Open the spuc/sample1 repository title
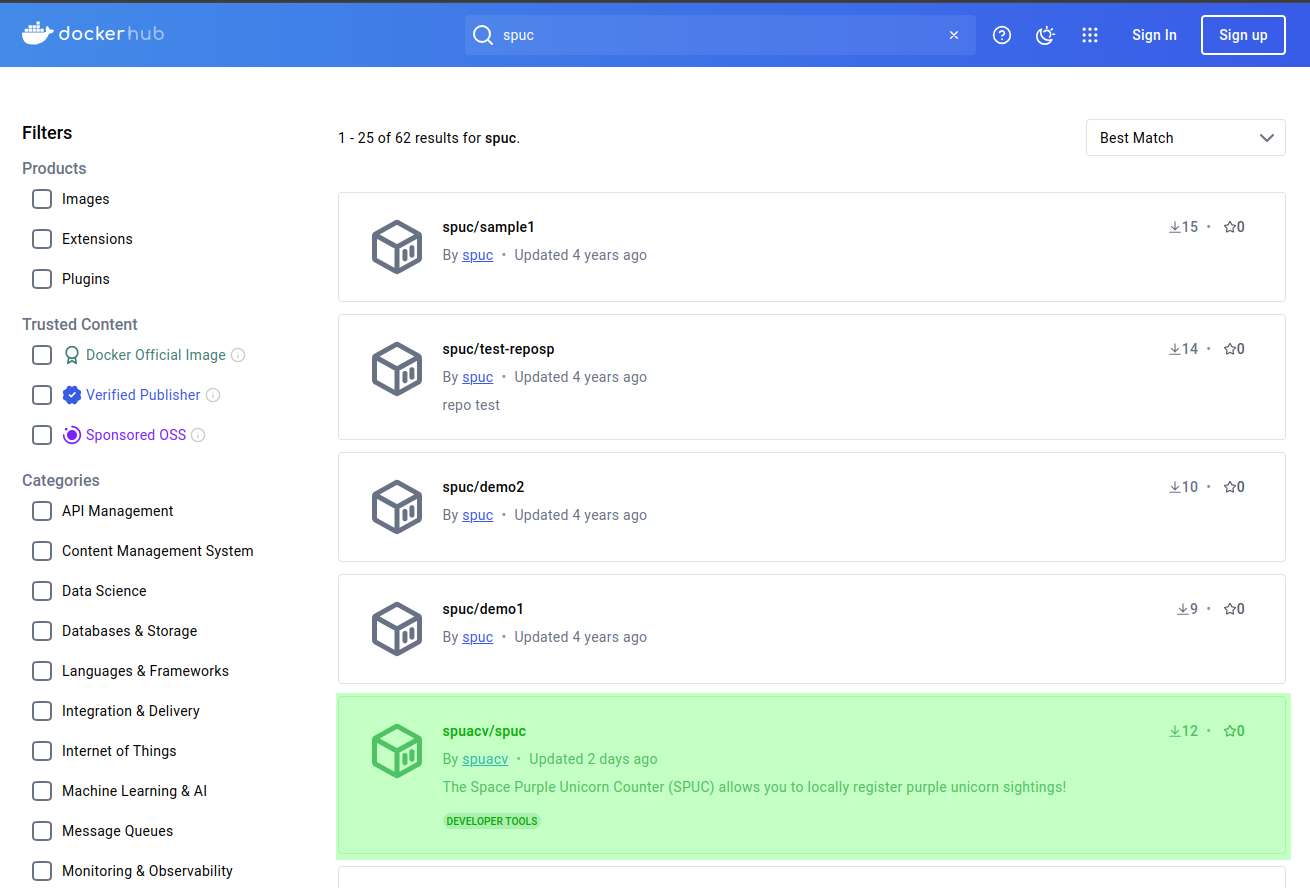This screenshot has height=888, width=1310. click(x=489, y=227)
